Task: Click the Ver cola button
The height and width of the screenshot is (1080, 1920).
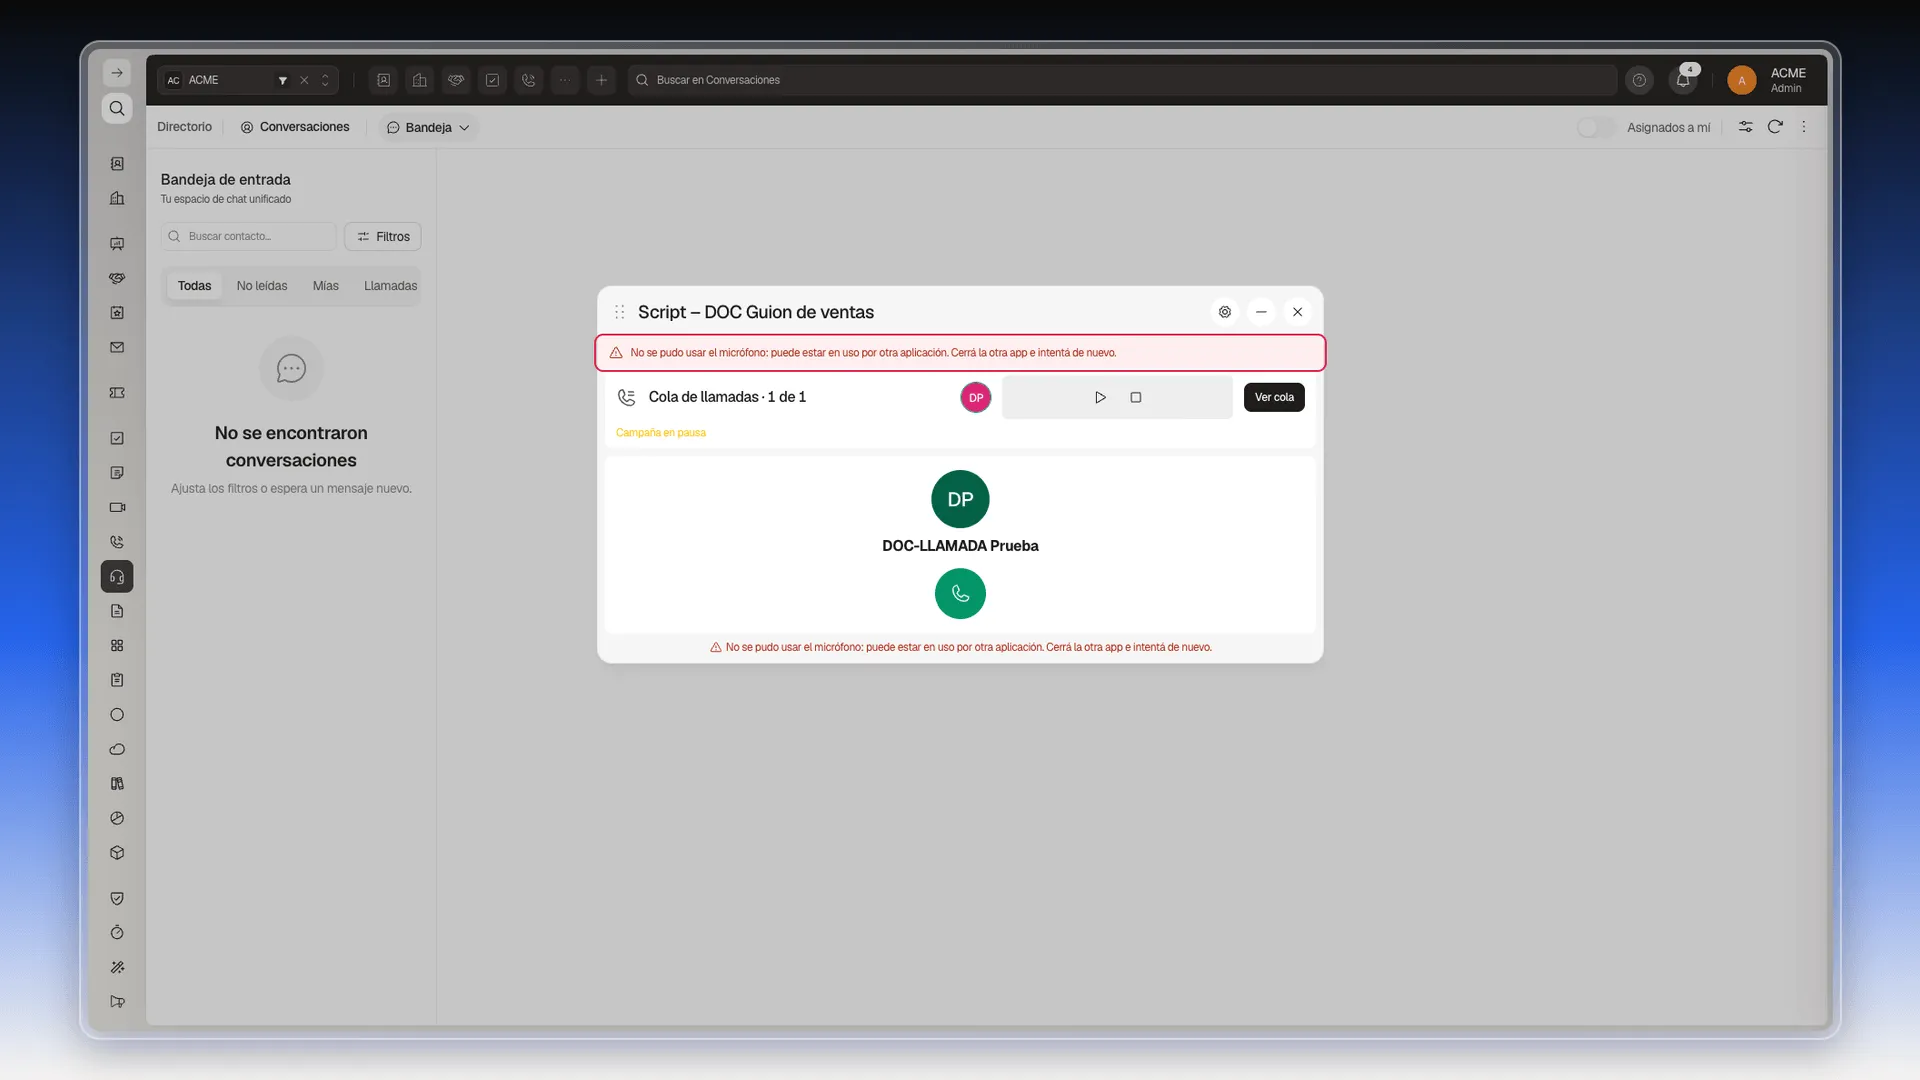Action: click(x=1274, y=397)
